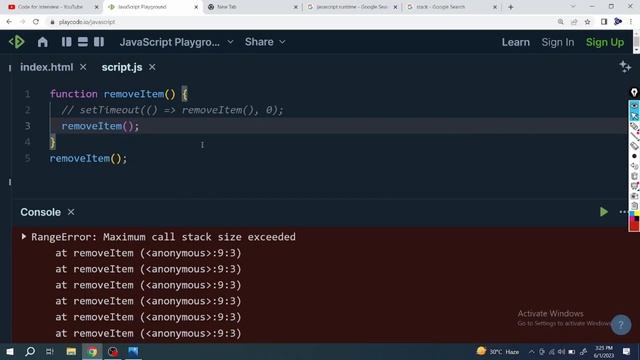Switch to the script.js file tab

[x=122, y=67]
